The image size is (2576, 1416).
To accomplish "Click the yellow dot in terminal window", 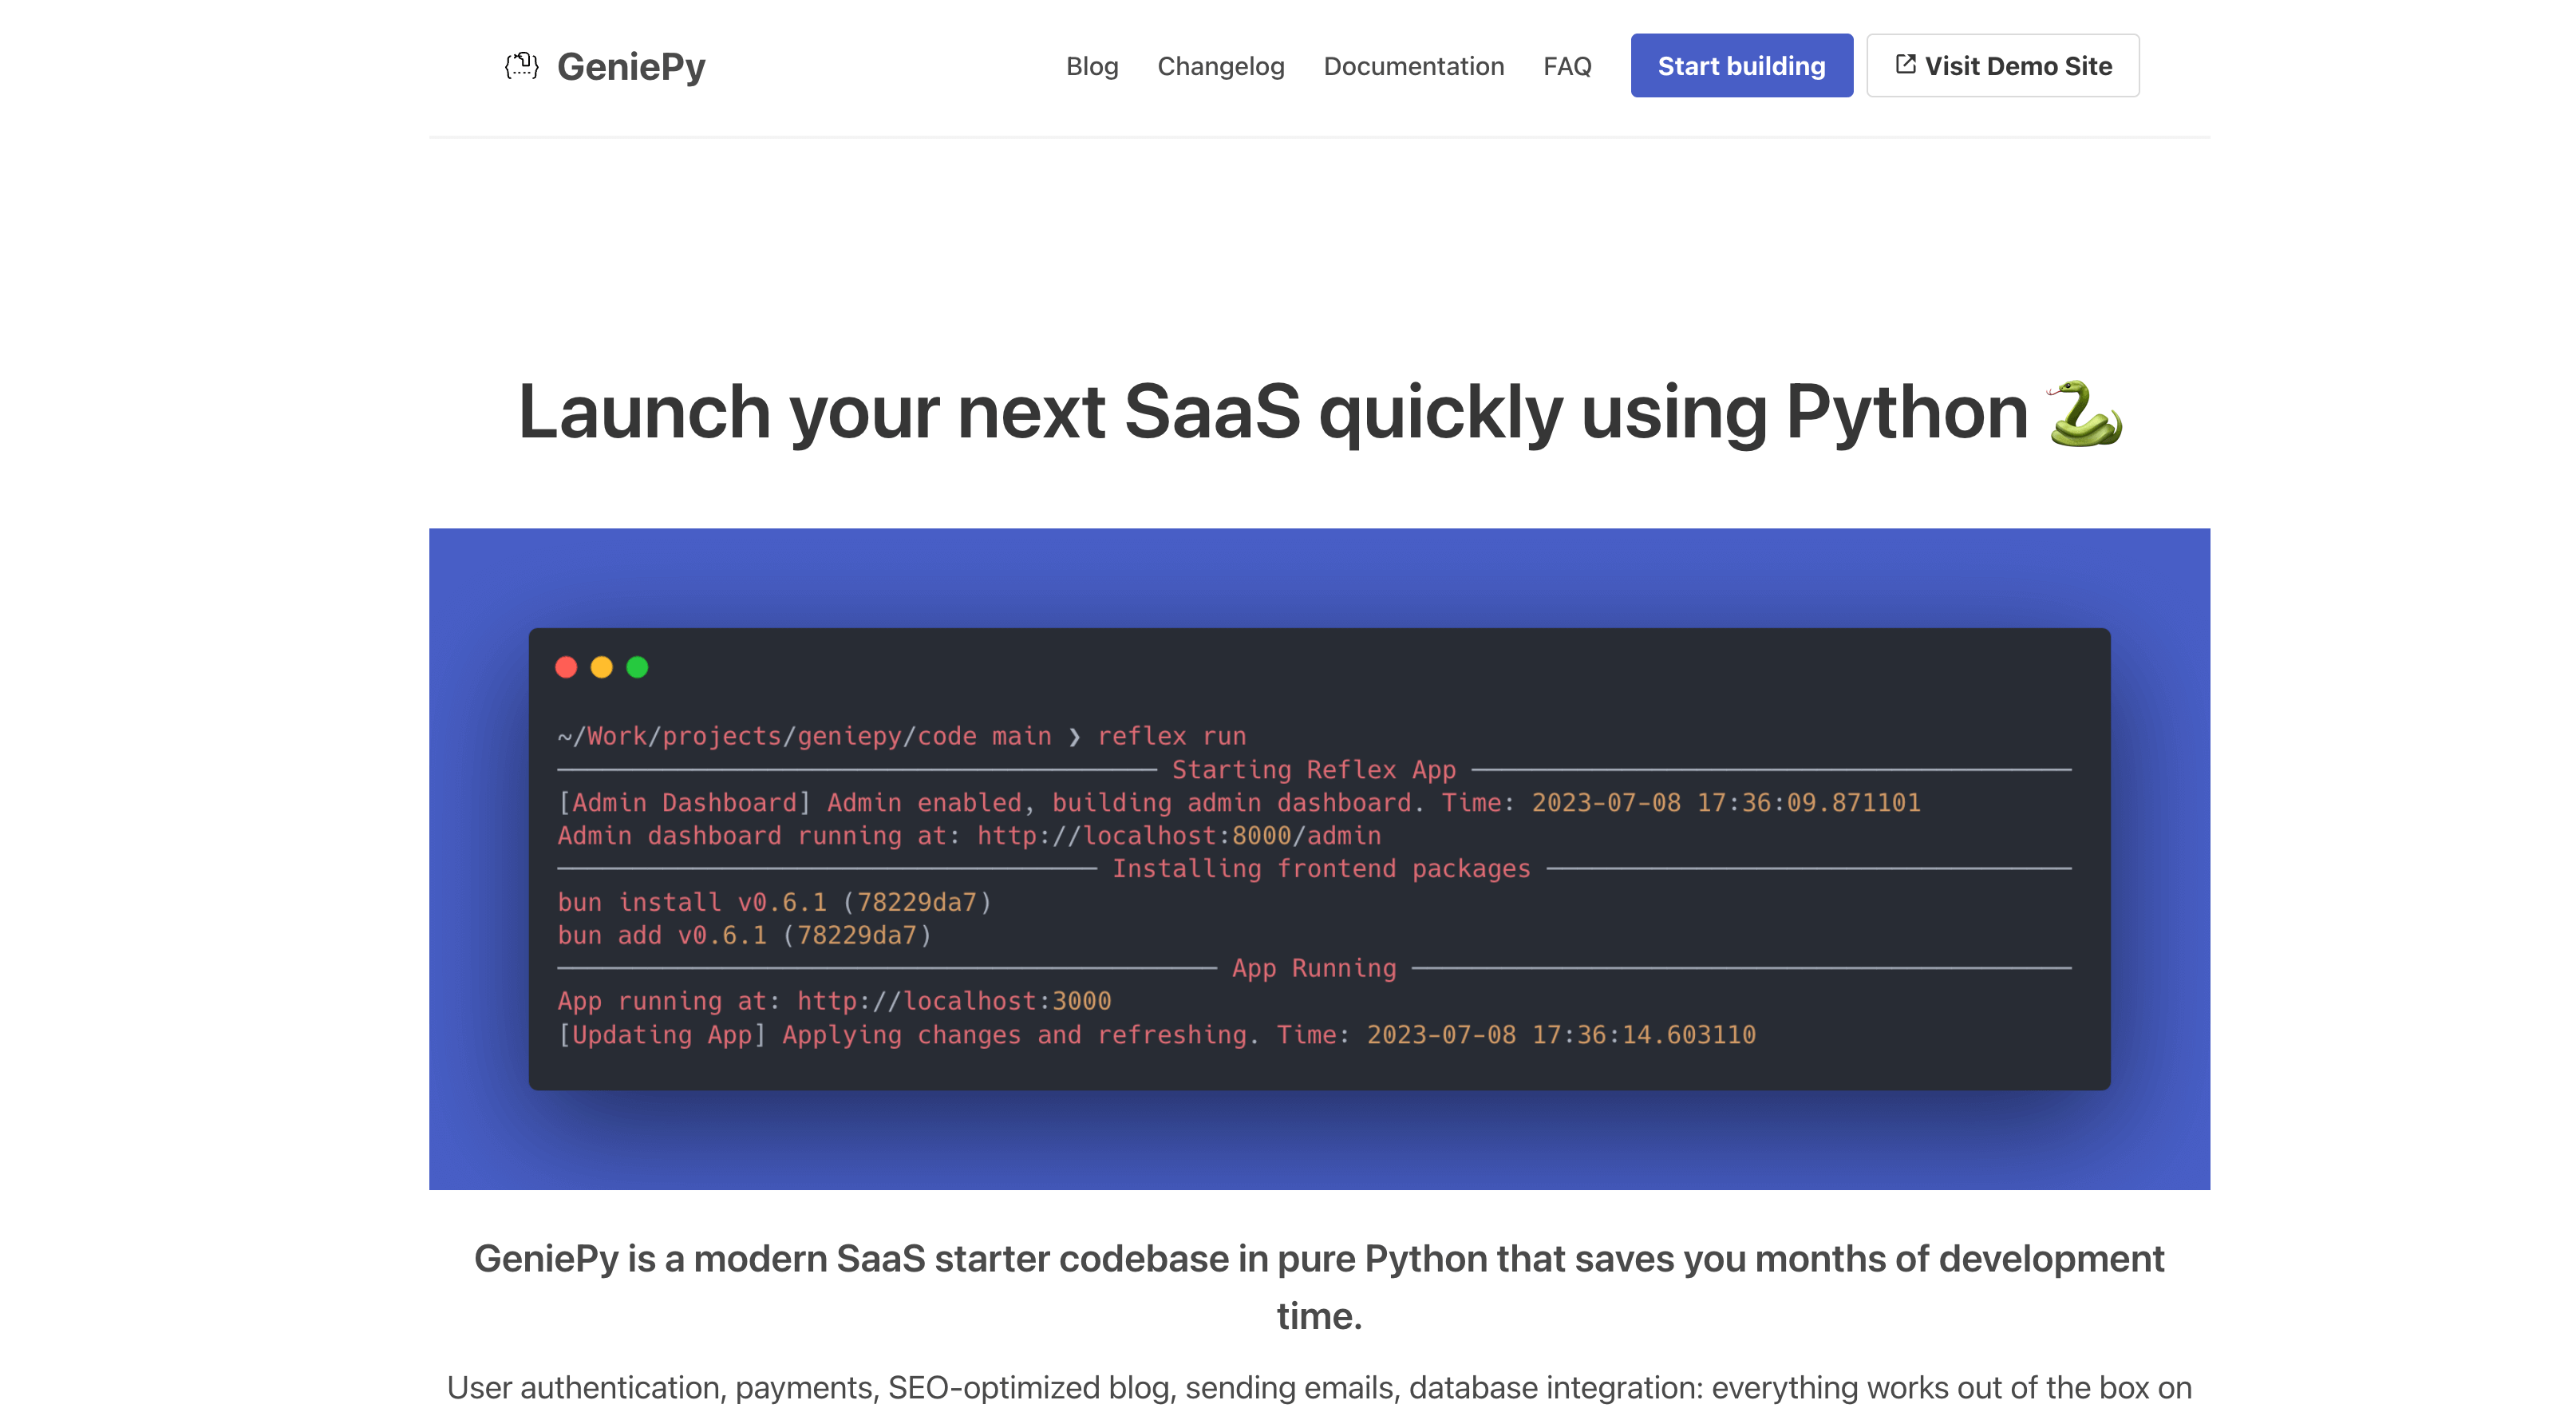I will tap(601, 667).
